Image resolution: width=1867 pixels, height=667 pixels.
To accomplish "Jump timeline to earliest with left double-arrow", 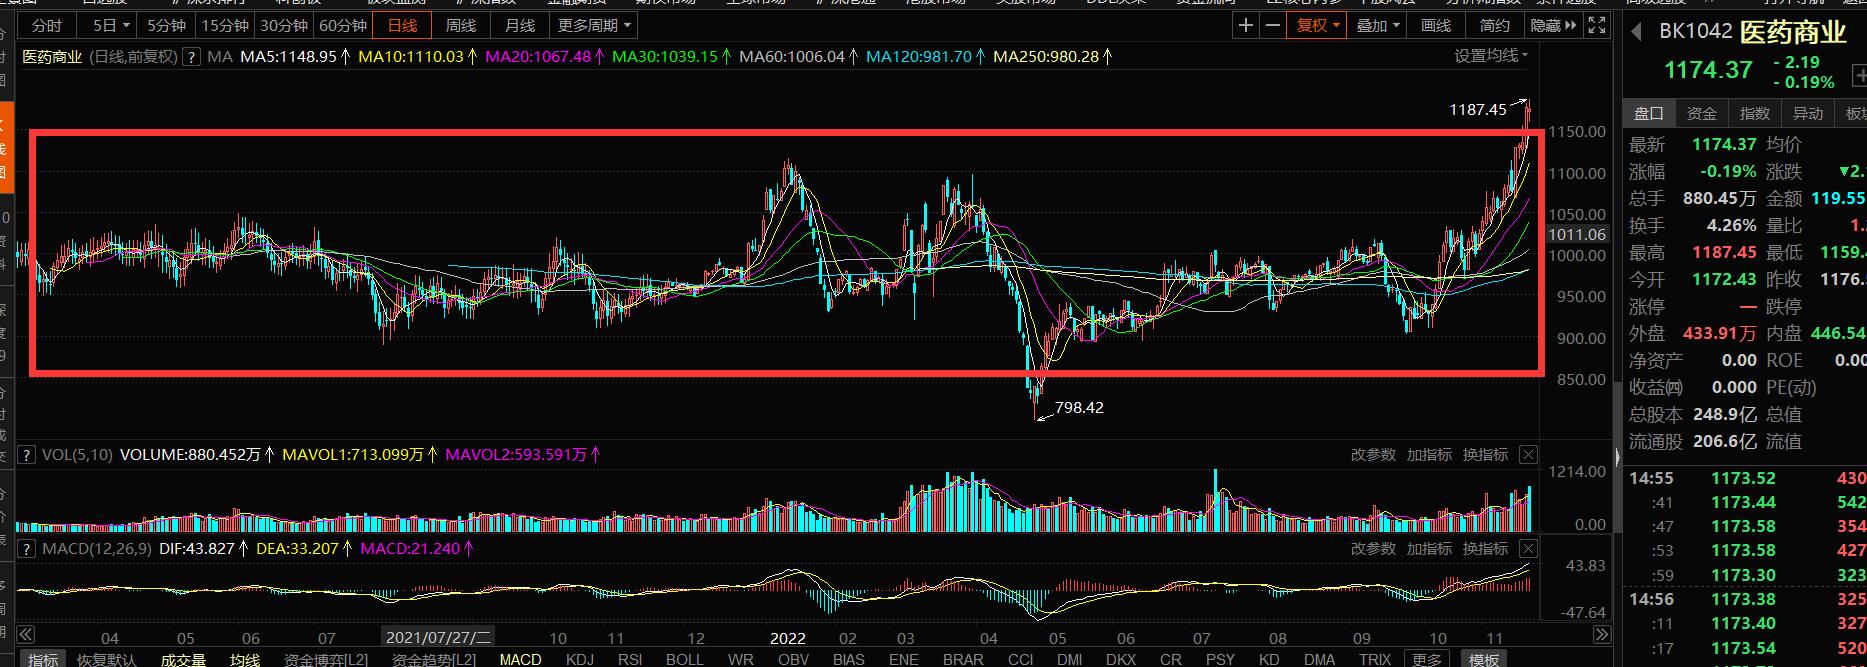I will point(26,634).
